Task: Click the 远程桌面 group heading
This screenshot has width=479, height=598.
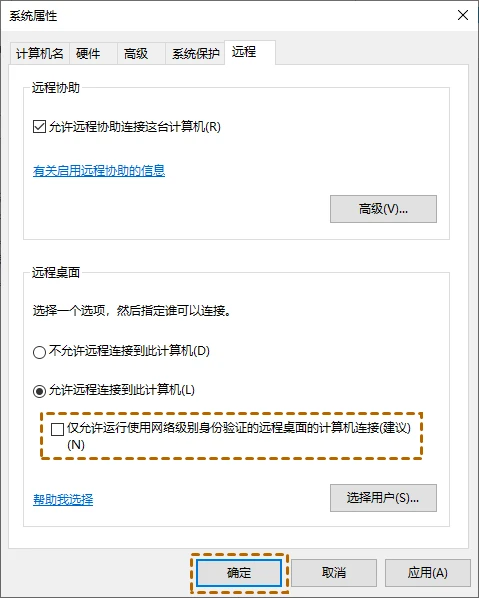Action: click(56, 273)
